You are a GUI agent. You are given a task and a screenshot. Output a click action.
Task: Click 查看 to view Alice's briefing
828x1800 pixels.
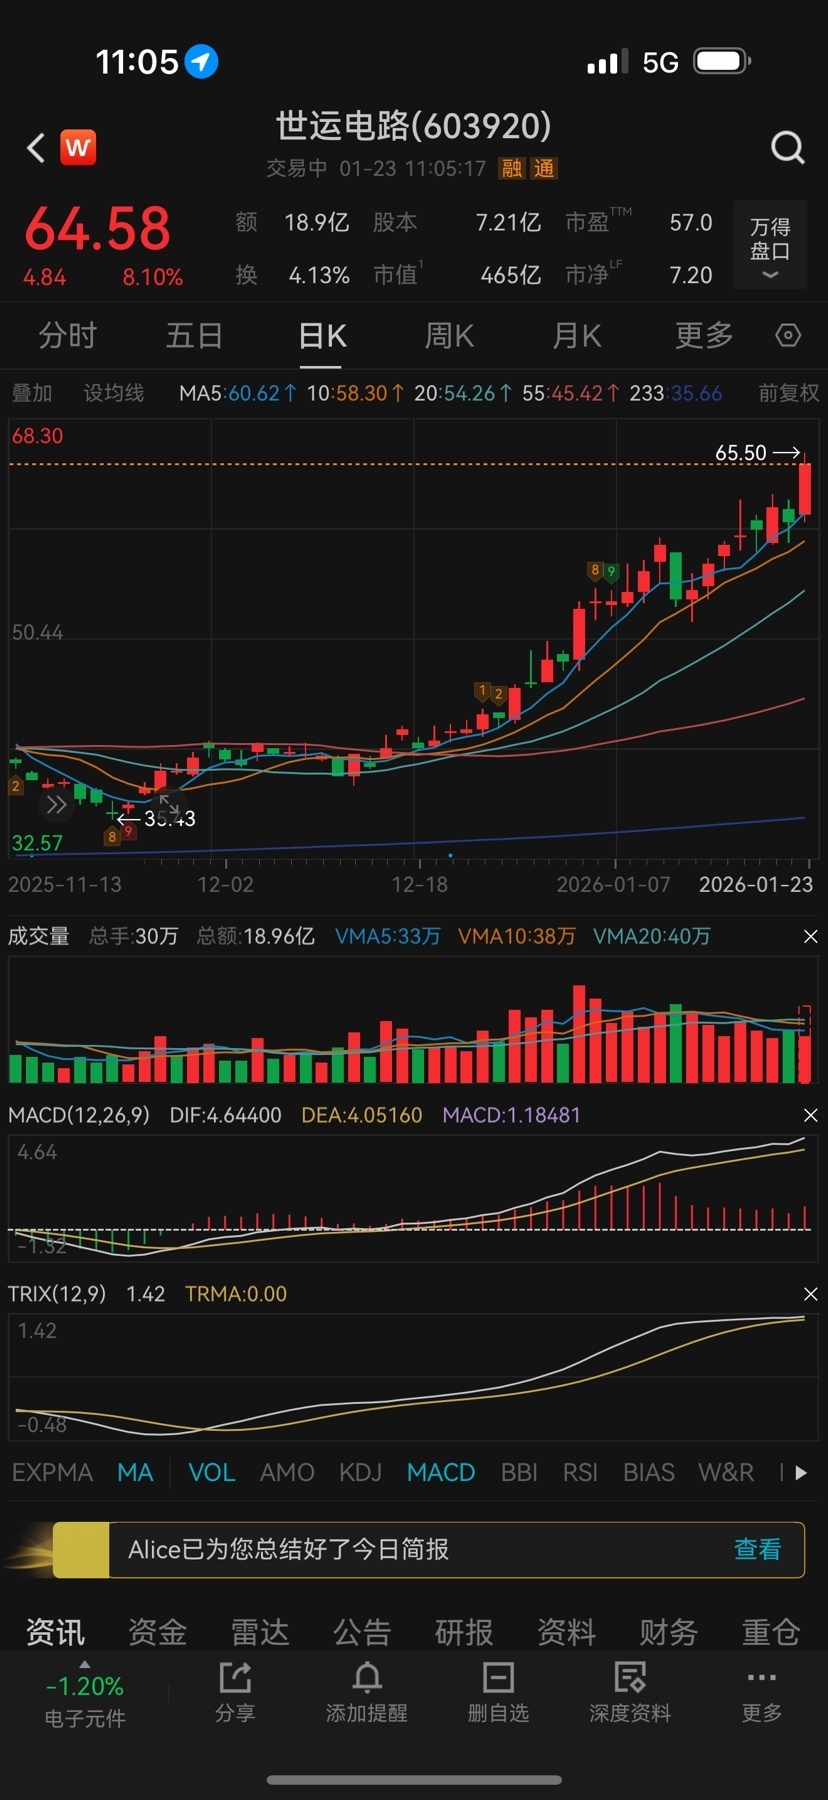(757, 1549)
